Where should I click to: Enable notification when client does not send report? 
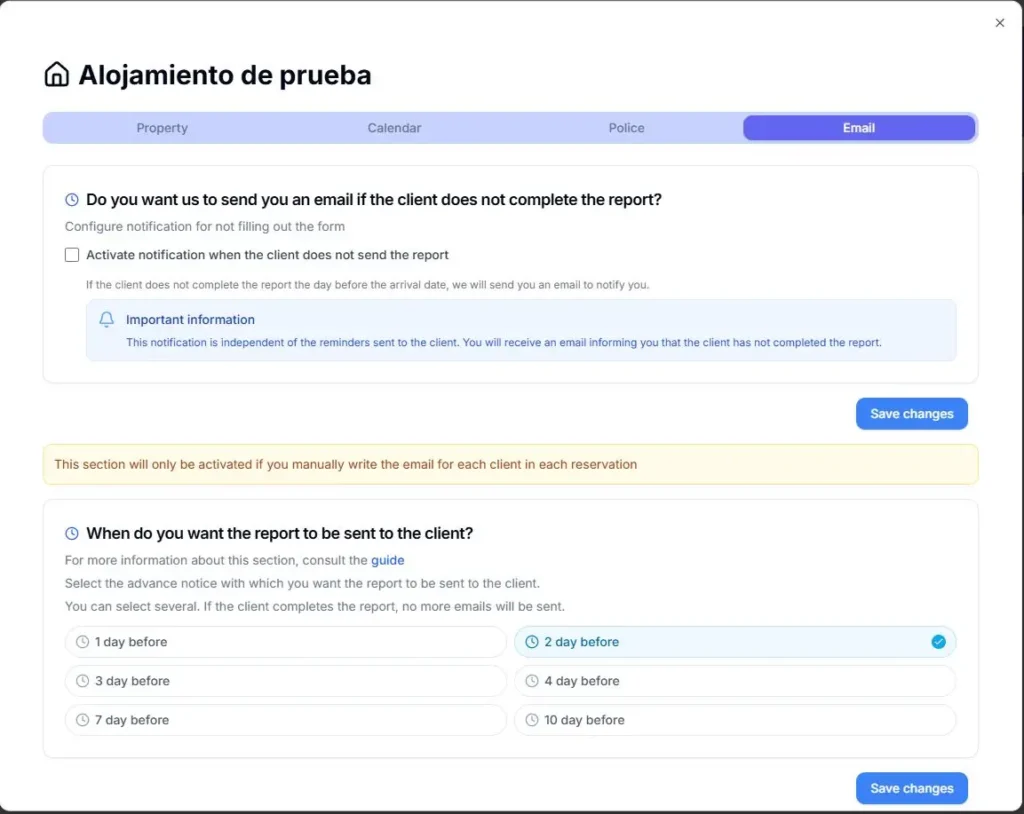(x=71, y=254)
